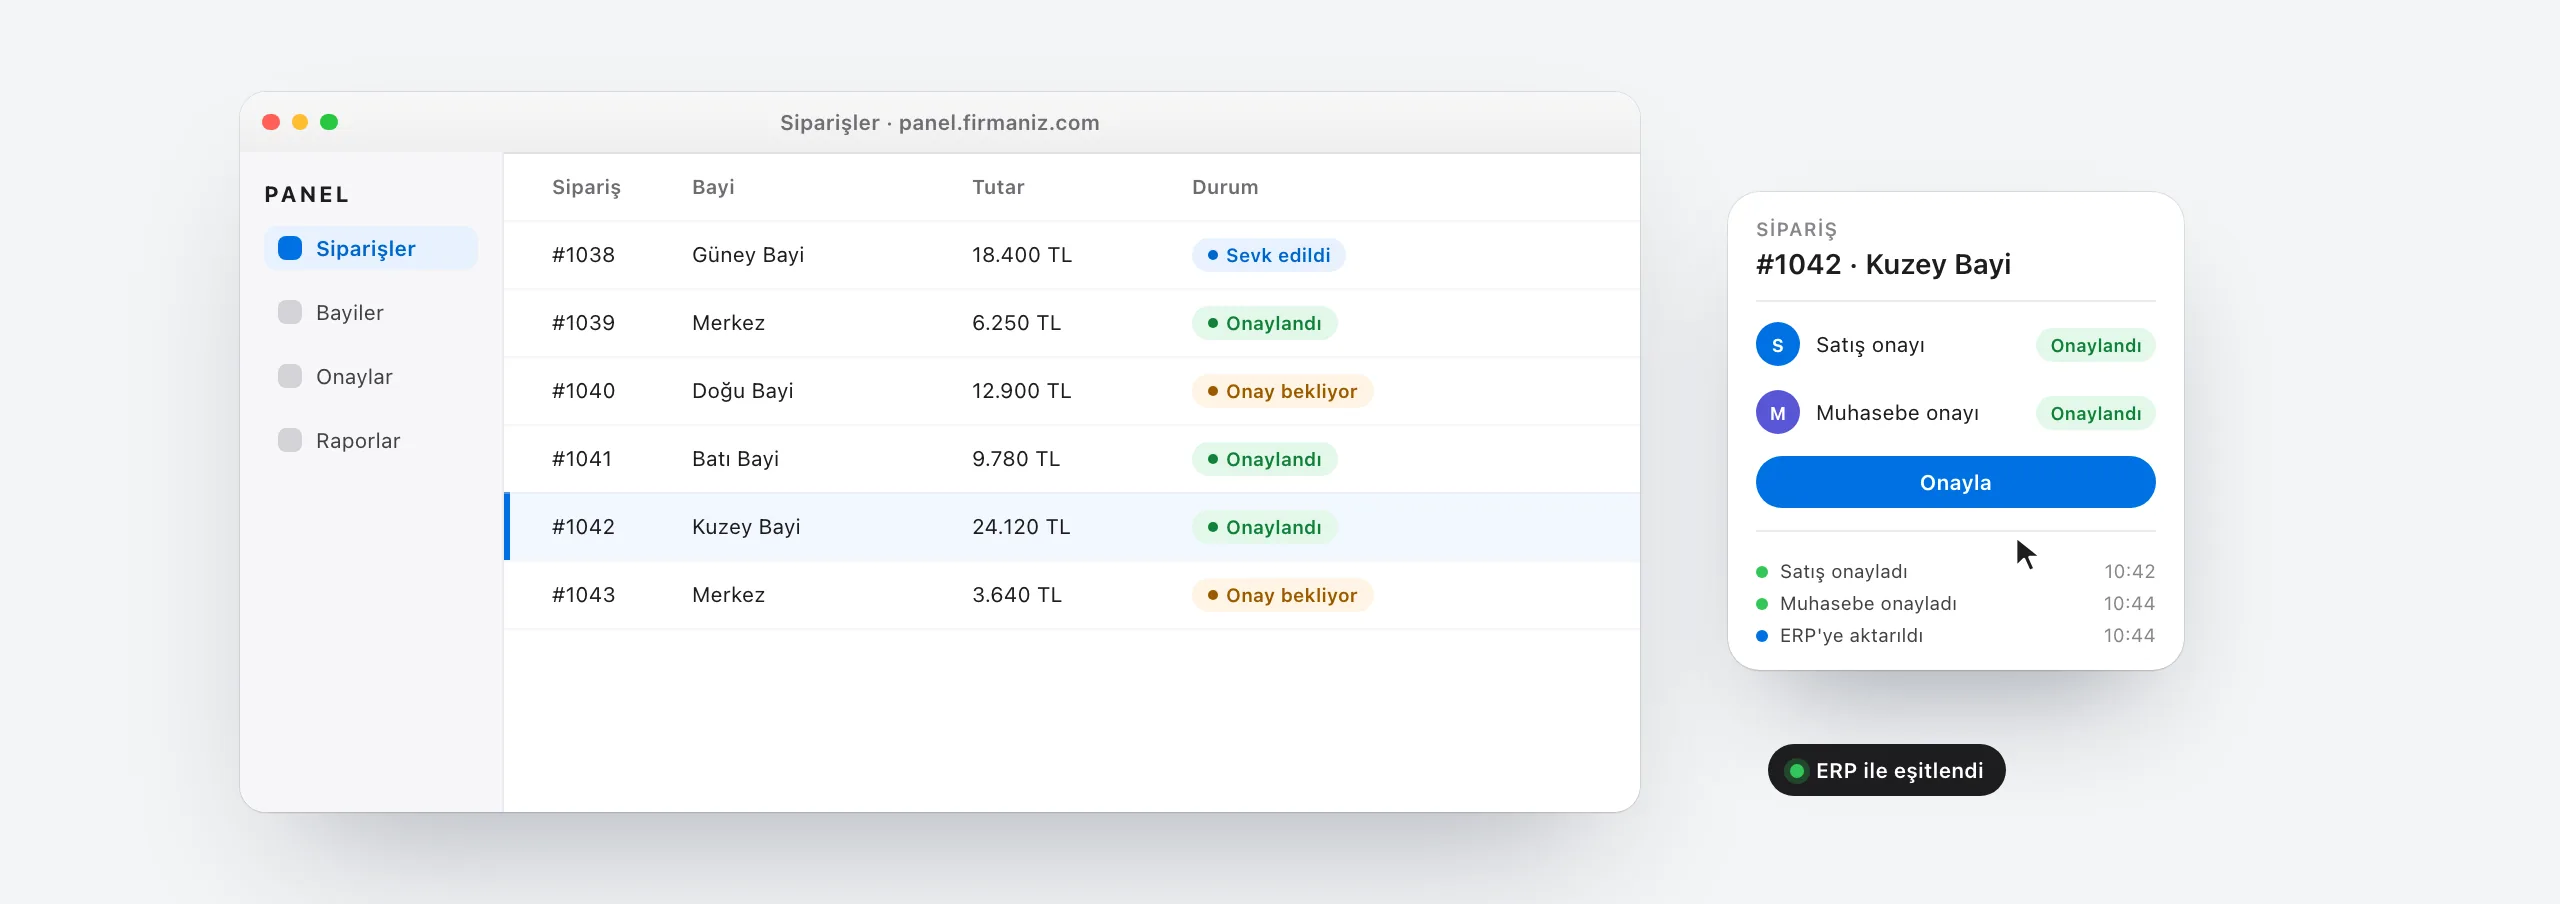Screen dimensions: 2560x904
Task: Click the Onaylandı badge beside Muhasebe onayı
Action: pyautogui.click(x=2096, y=413)
